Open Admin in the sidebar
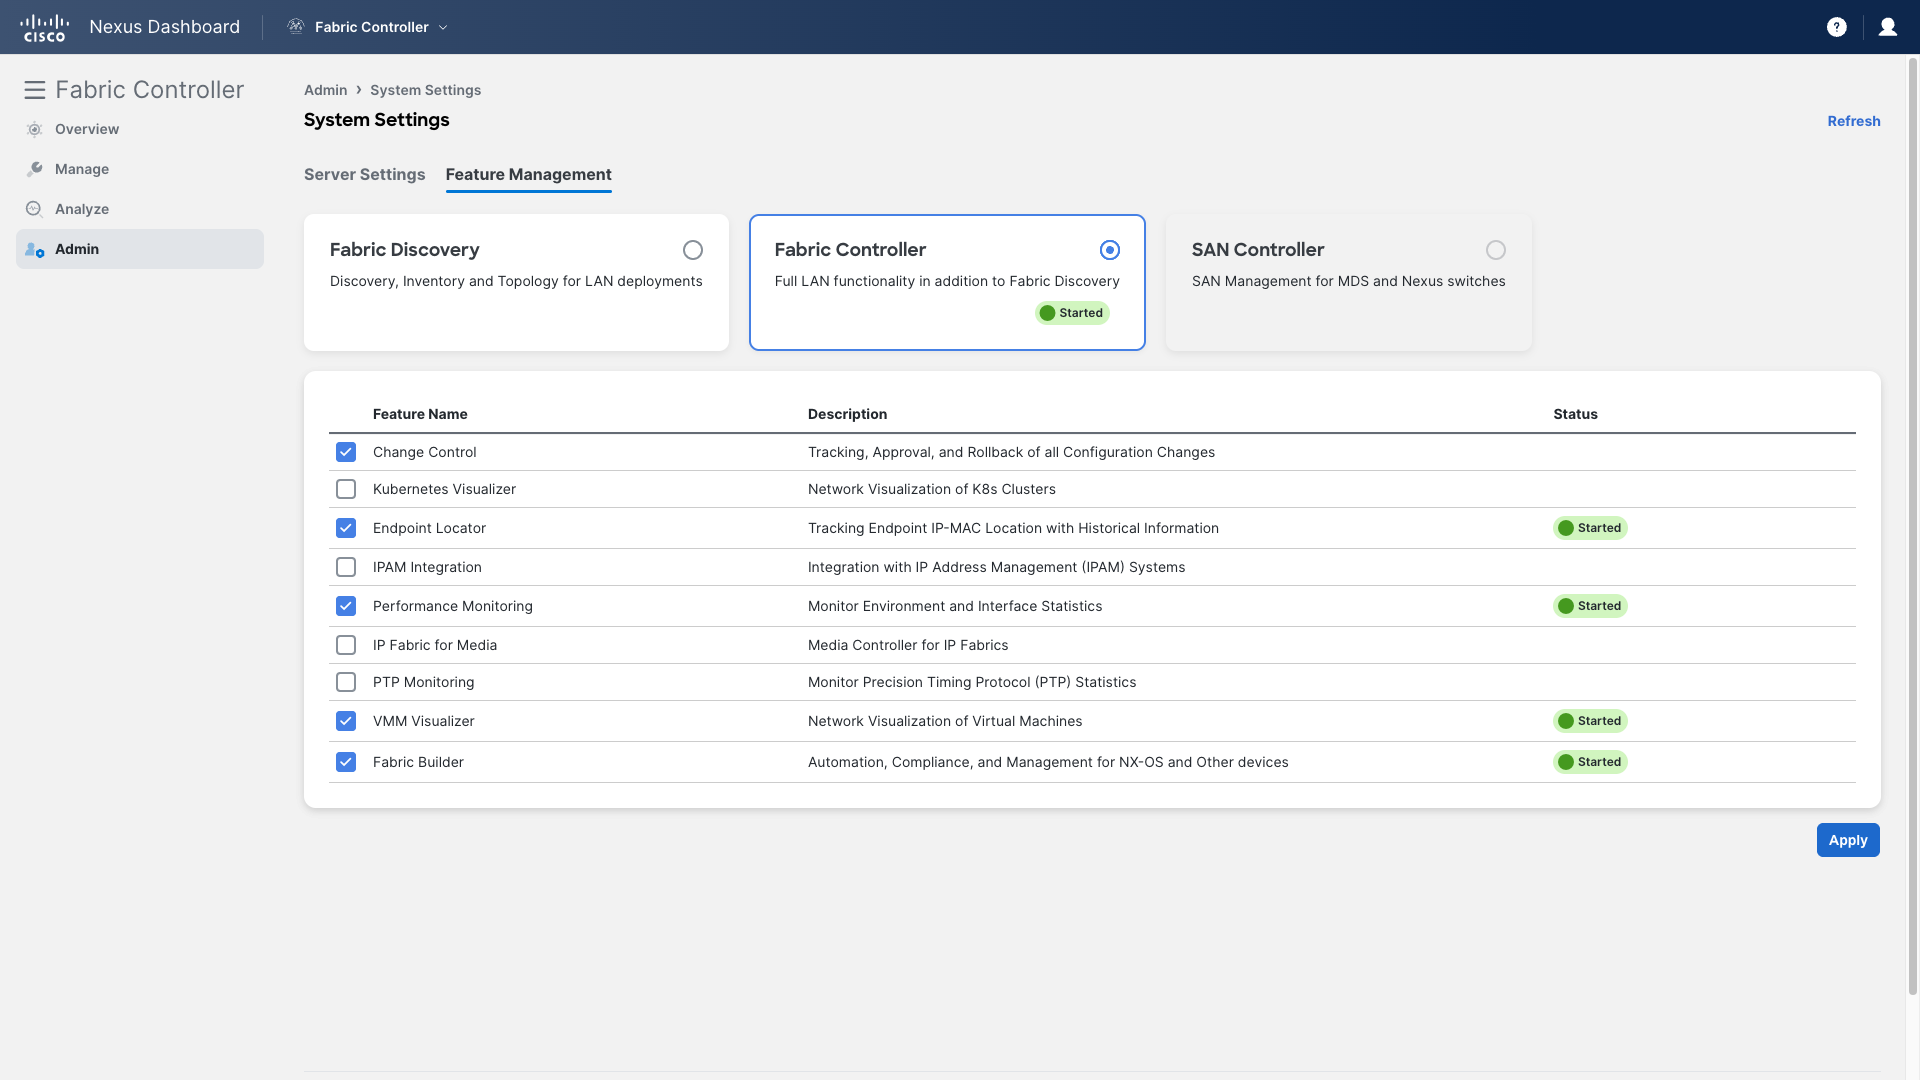 pos(140,249)
